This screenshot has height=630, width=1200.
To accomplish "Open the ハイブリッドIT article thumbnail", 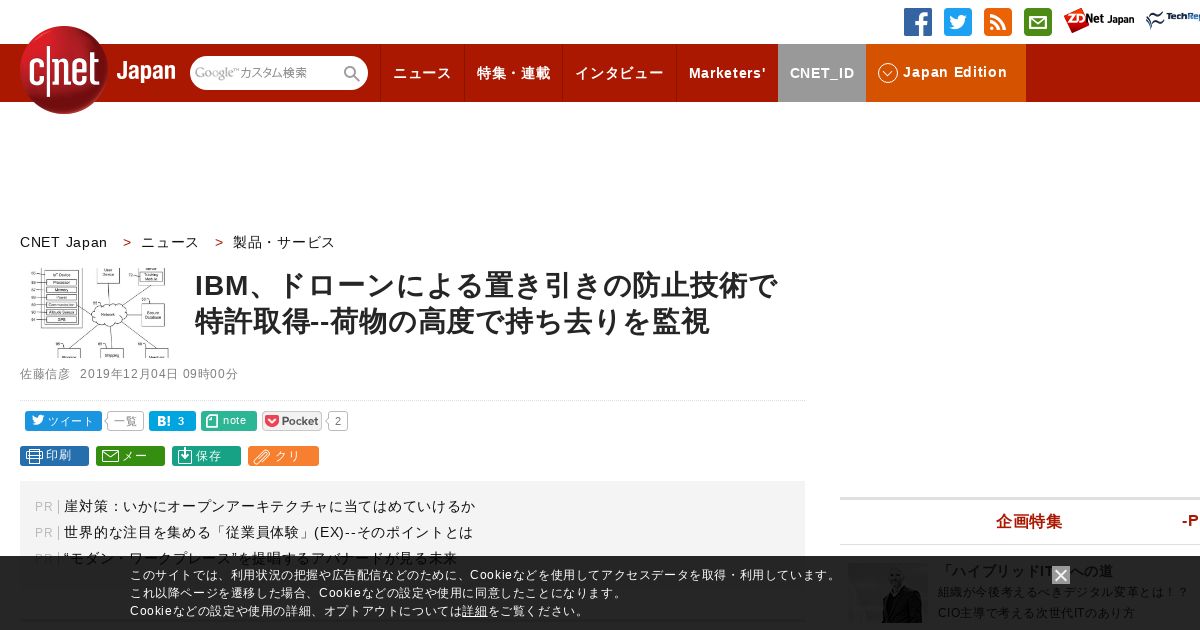I will point(888,593).
